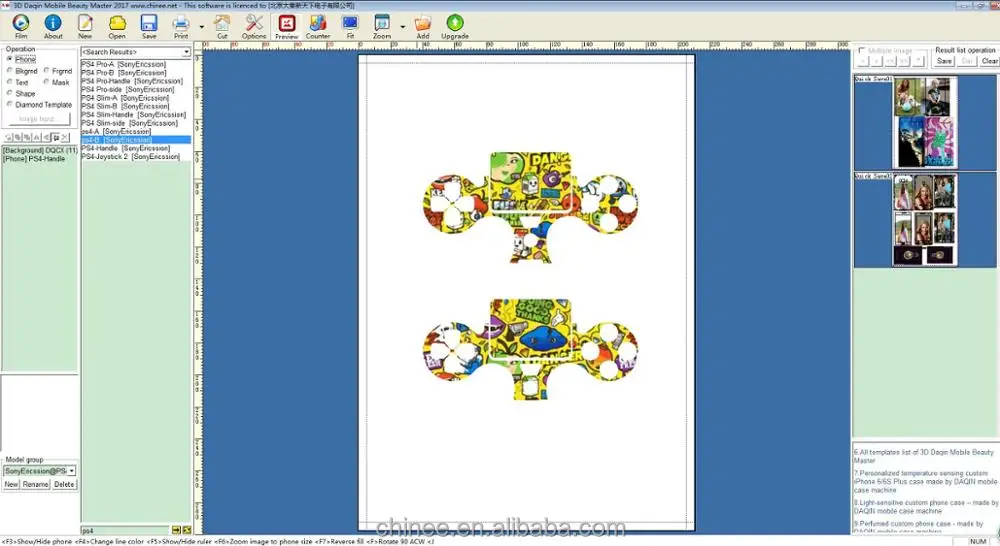Open link about personalized temperature sensing case
The width and height of the screenshot is (1000, 546).
(926, 482)
